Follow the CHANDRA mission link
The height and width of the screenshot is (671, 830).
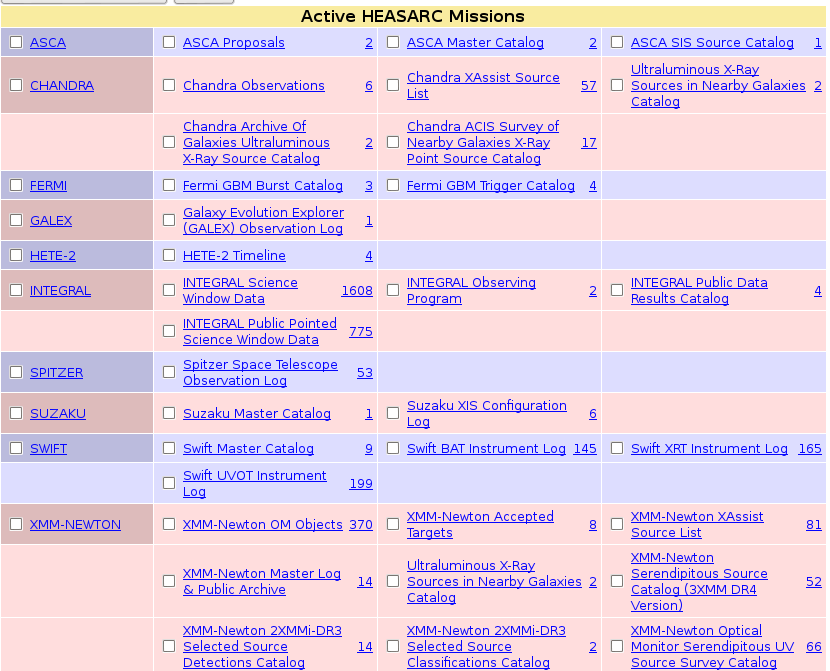pyautogui.click(x=62, y=85)
